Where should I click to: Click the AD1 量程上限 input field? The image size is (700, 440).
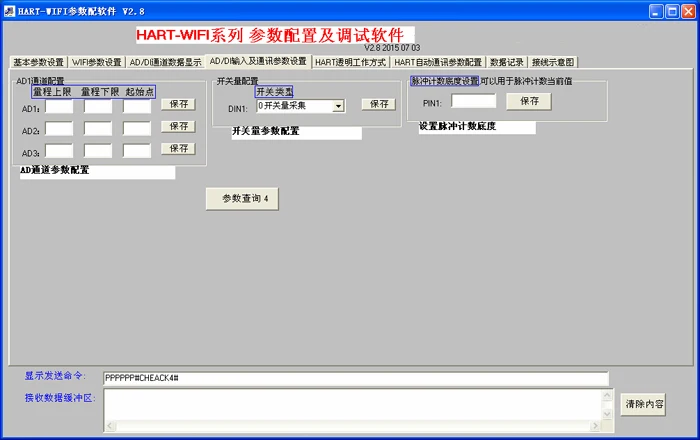click(59, 106)
